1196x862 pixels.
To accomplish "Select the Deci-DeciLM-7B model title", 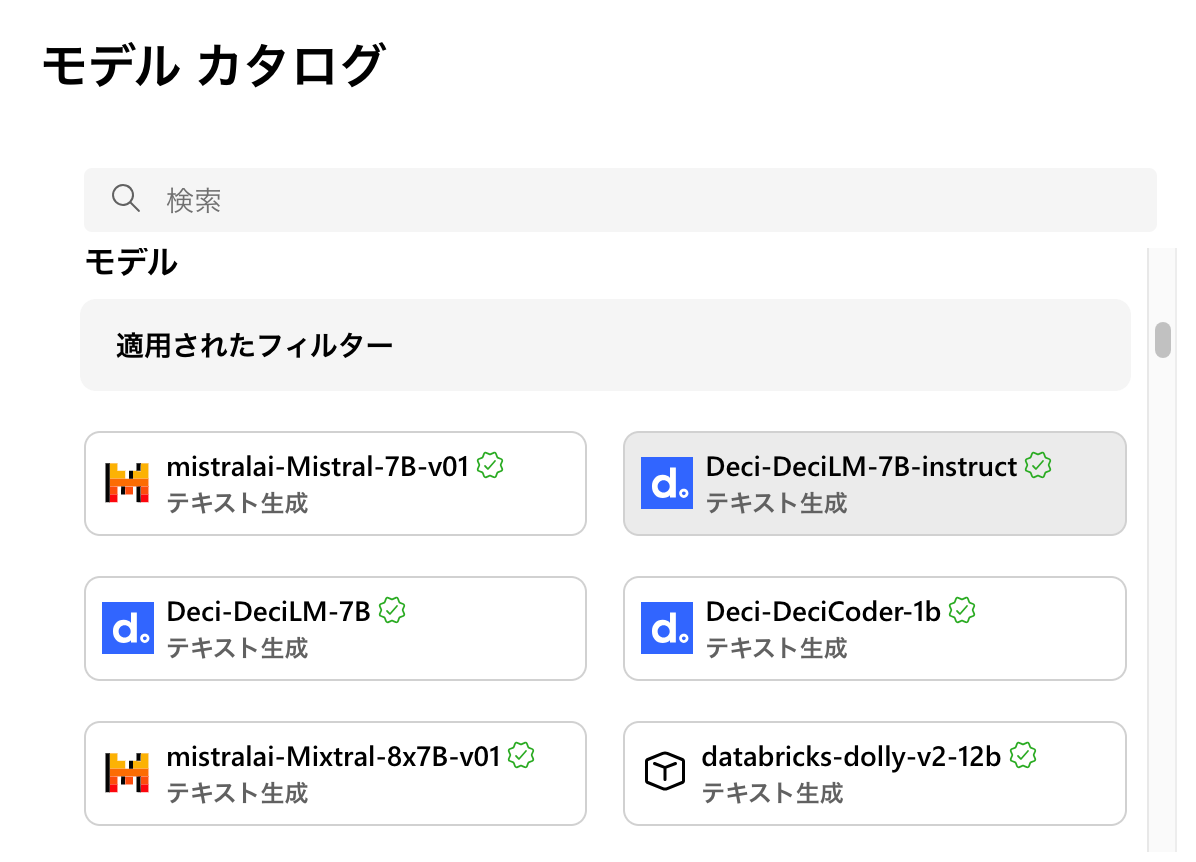I will coord(268,611).
